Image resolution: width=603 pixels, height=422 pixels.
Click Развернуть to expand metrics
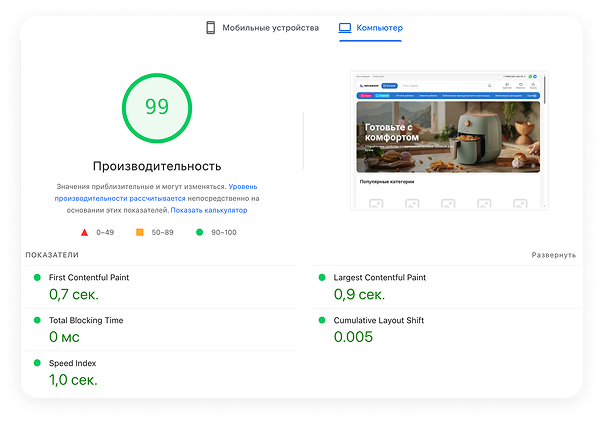[x=553, y=255]
